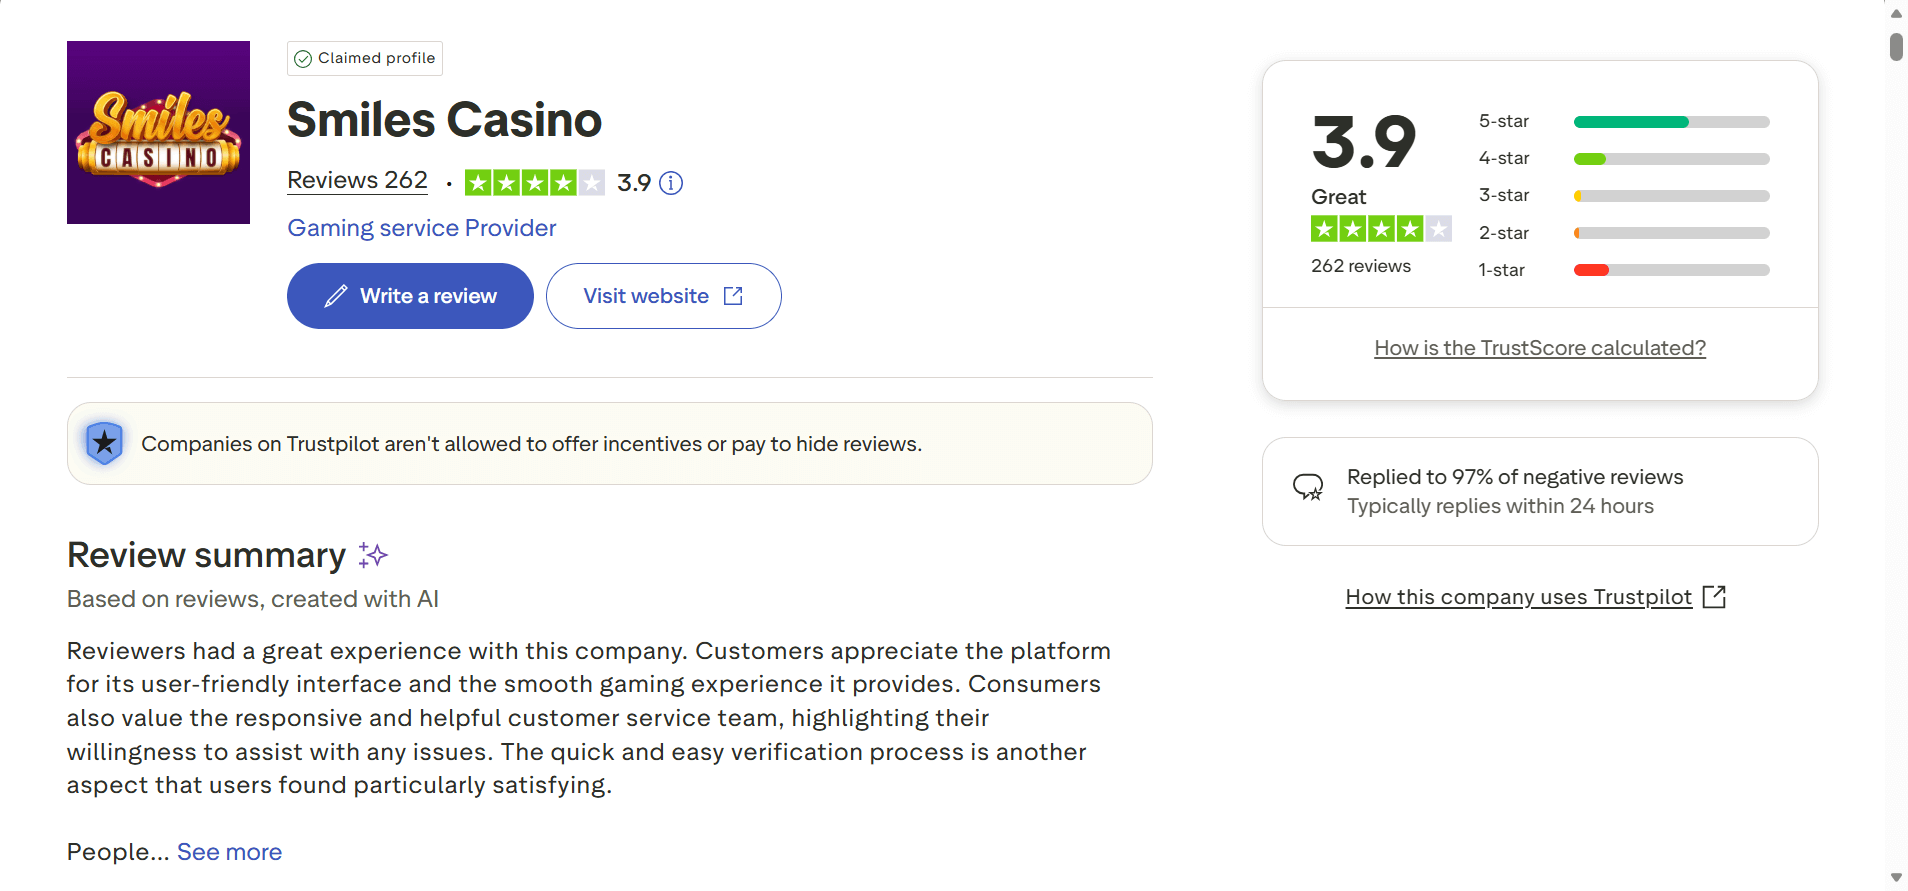Click the external icon beside How this company uses Trustpilot
The image size is (1908, 891).
(x=1714, y=597)
